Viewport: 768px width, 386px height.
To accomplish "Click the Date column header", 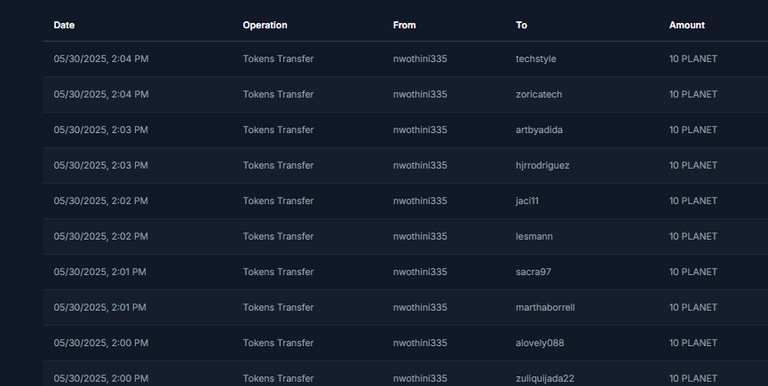I will 64,25.
